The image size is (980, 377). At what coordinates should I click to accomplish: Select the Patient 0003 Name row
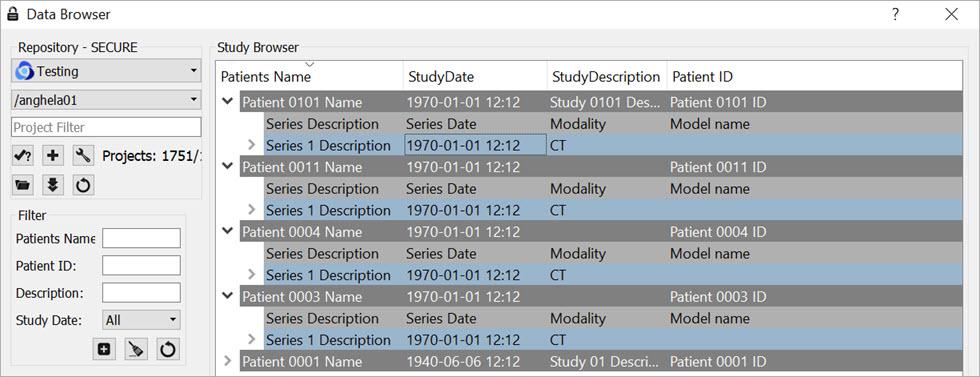(601, 297)
